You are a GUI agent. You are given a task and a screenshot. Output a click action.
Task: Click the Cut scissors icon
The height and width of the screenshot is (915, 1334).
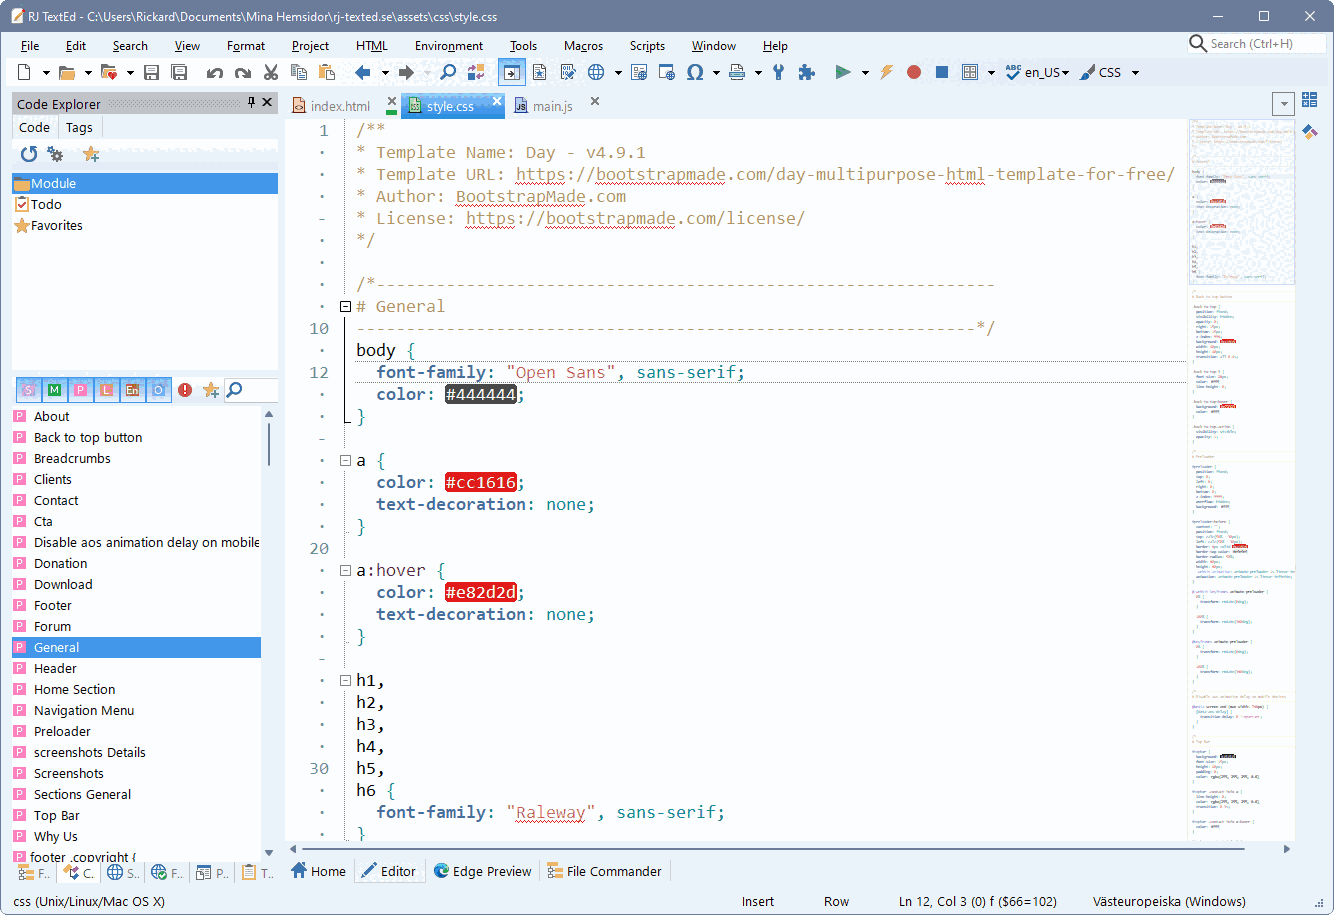coord(271,72)
